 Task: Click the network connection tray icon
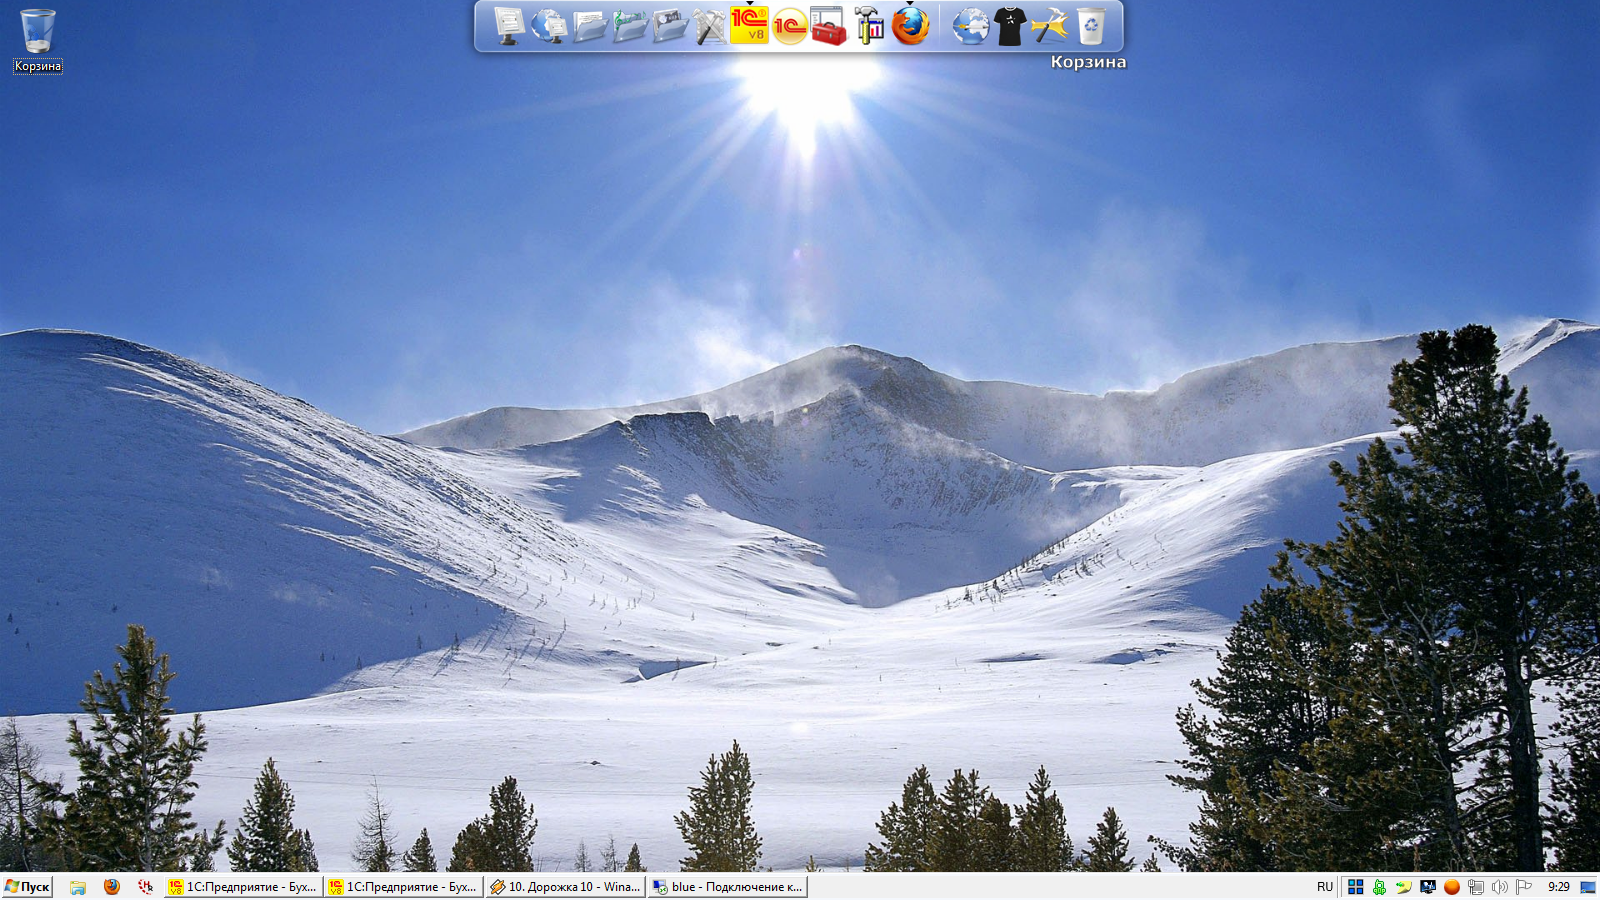coord(1476,887)
